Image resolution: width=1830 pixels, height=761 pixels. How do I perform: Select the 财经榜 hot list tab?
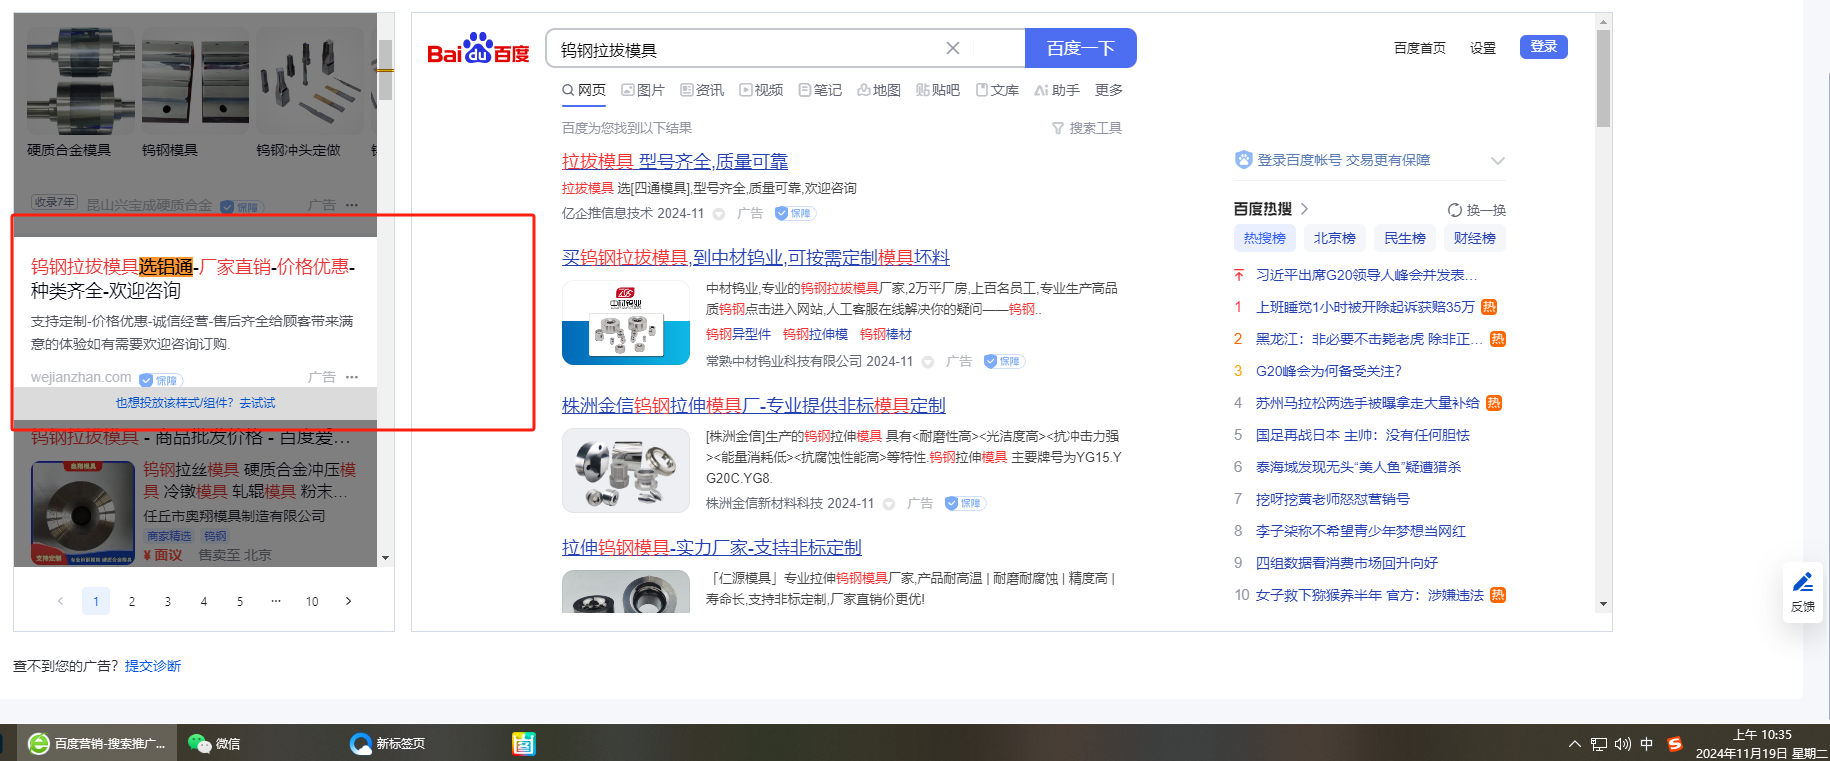(x=1474, y=238)
